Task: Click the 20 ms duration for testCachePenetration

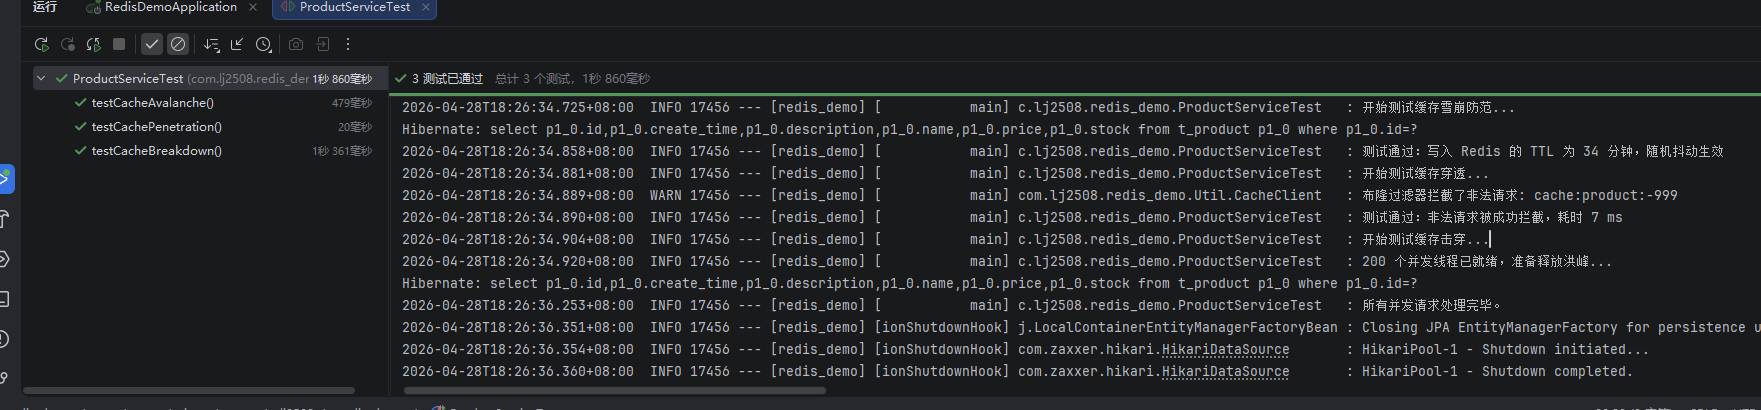Action: [355, 127]
